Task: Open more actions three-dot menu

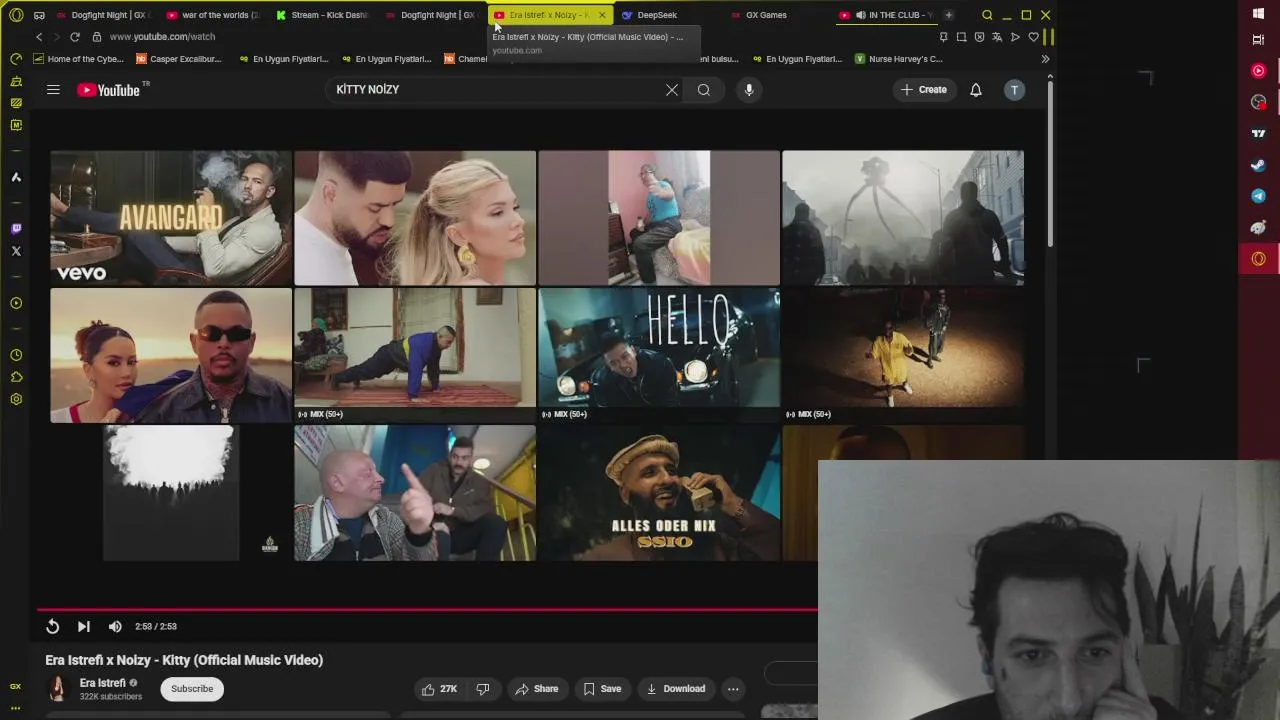Action: click(733, 689)
